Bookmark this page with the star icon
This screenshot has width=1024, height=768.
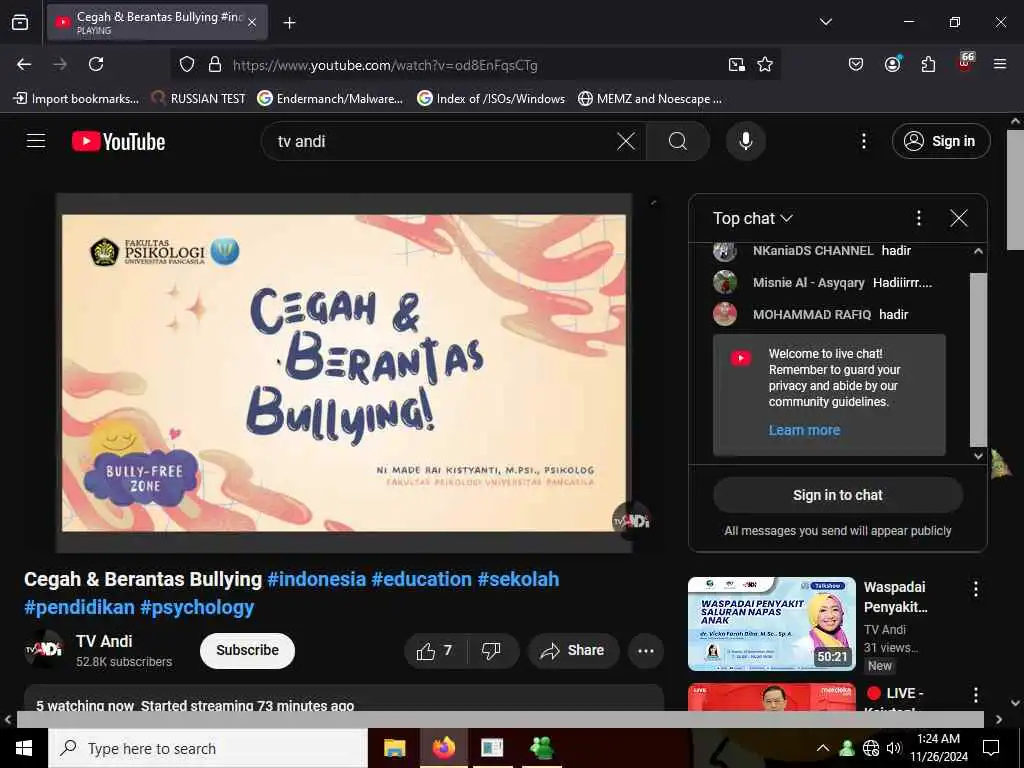click(x=765, y=64)
